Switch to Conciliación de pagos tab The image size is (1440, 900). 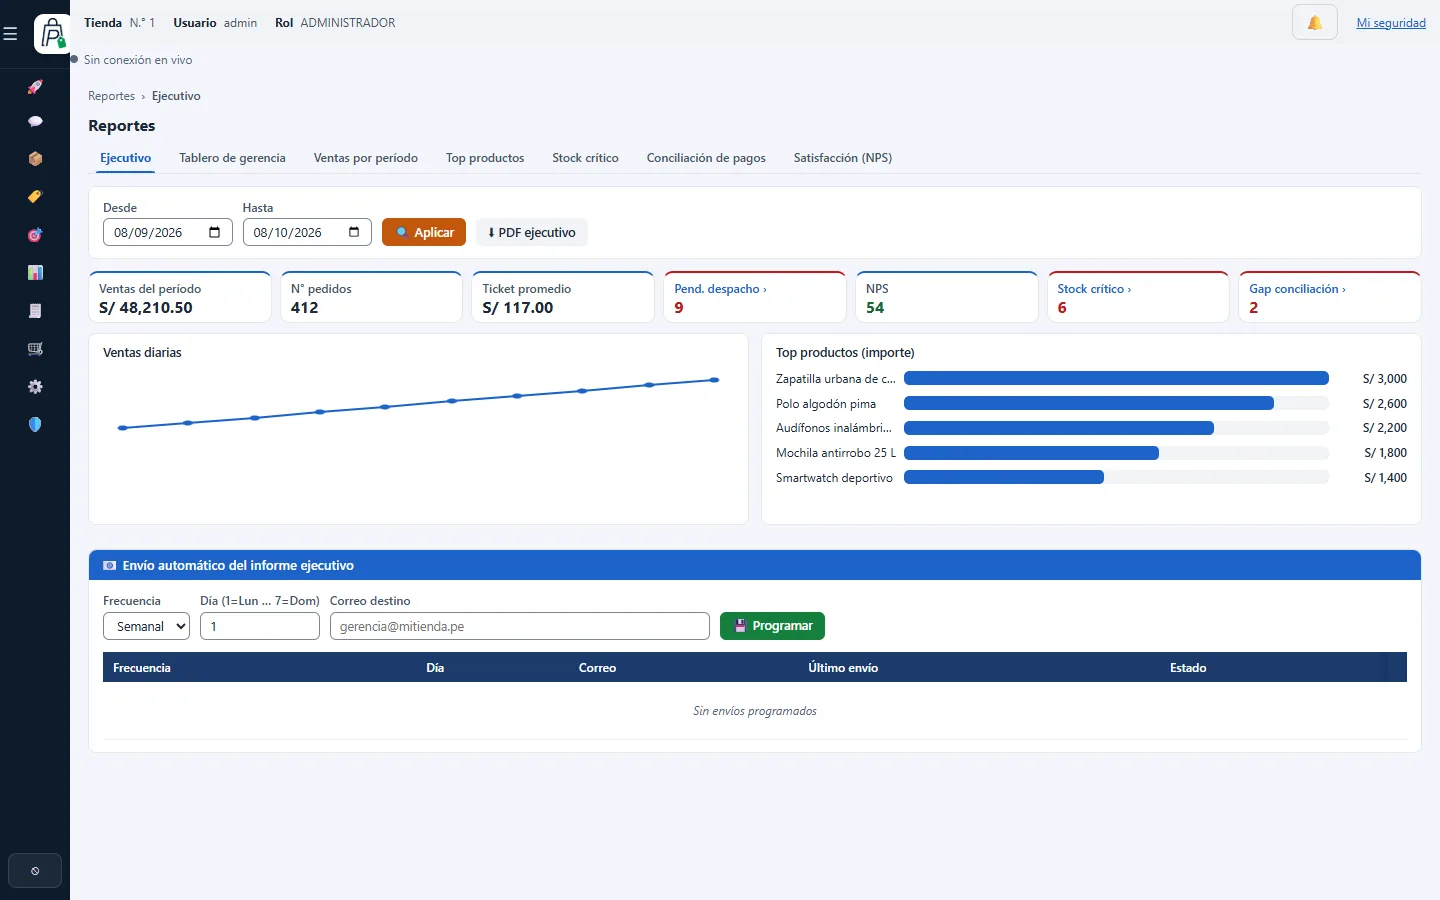pyautogui.click(x=706, y=158)
